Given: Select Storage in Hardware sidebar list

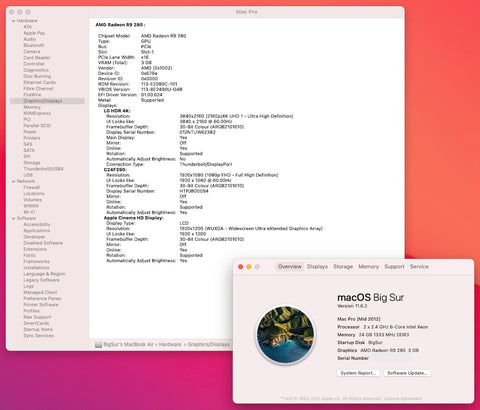Looking at the screenshot, I should 32,163.
